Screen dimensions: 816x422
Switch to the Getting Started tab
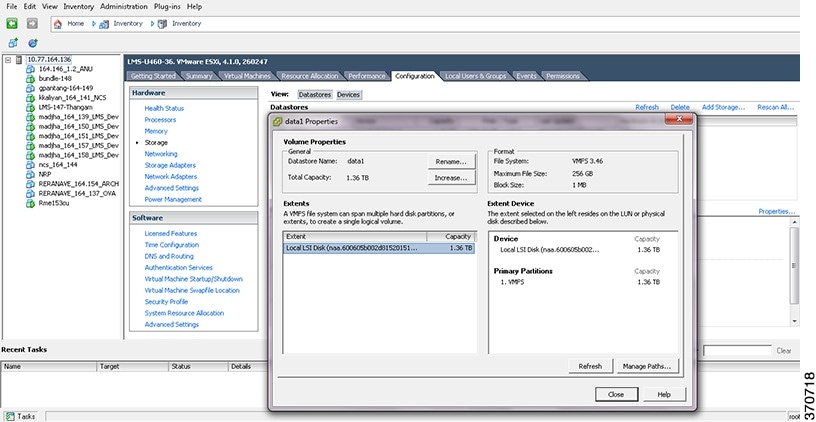153,76
